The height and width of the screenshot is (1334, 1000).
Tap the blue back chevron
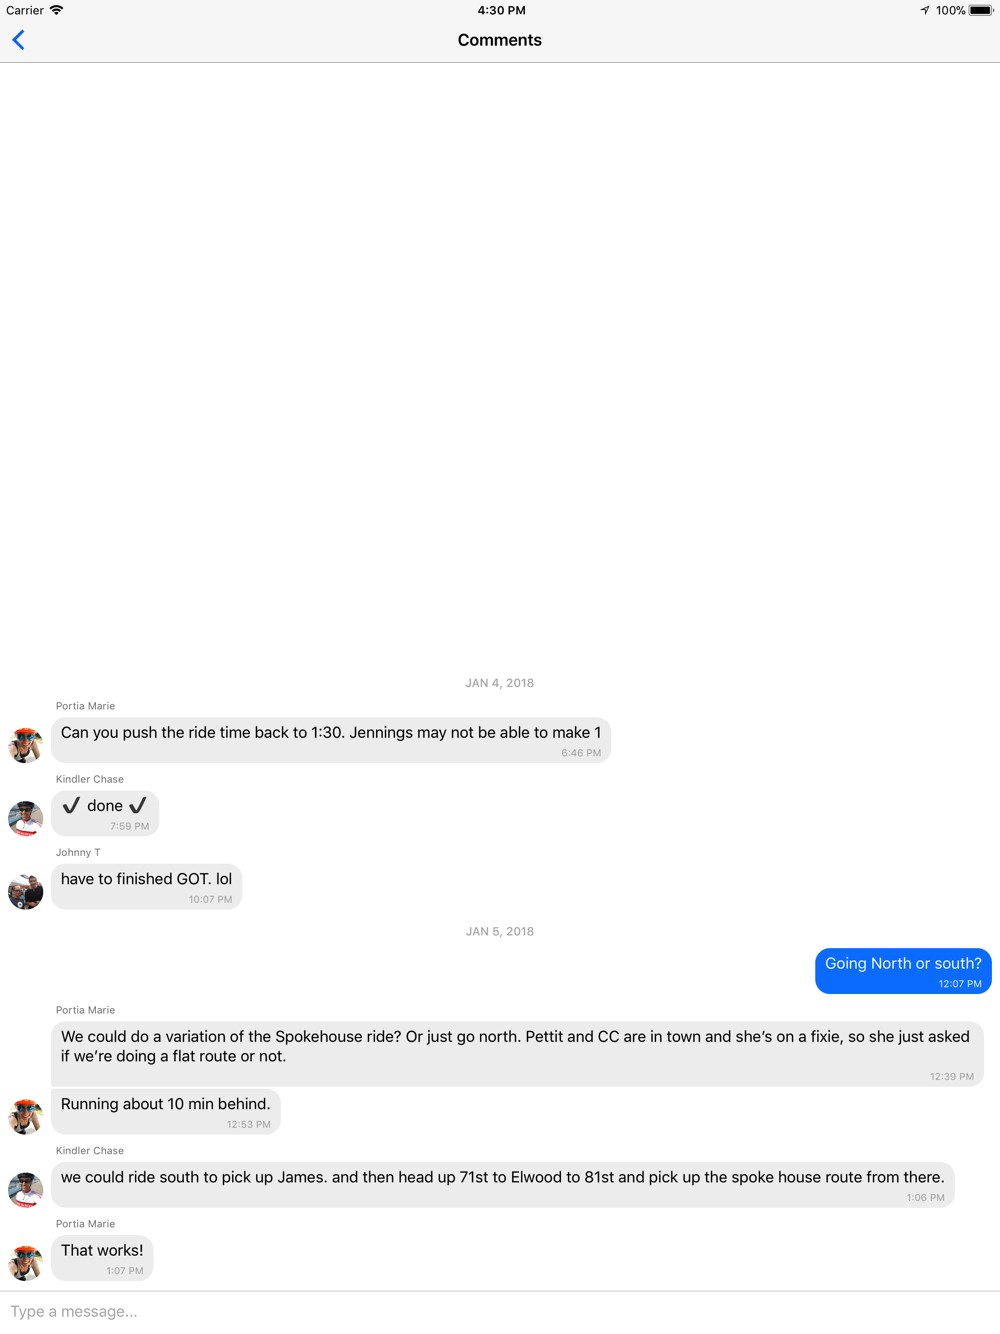click(x=18, y=40)
